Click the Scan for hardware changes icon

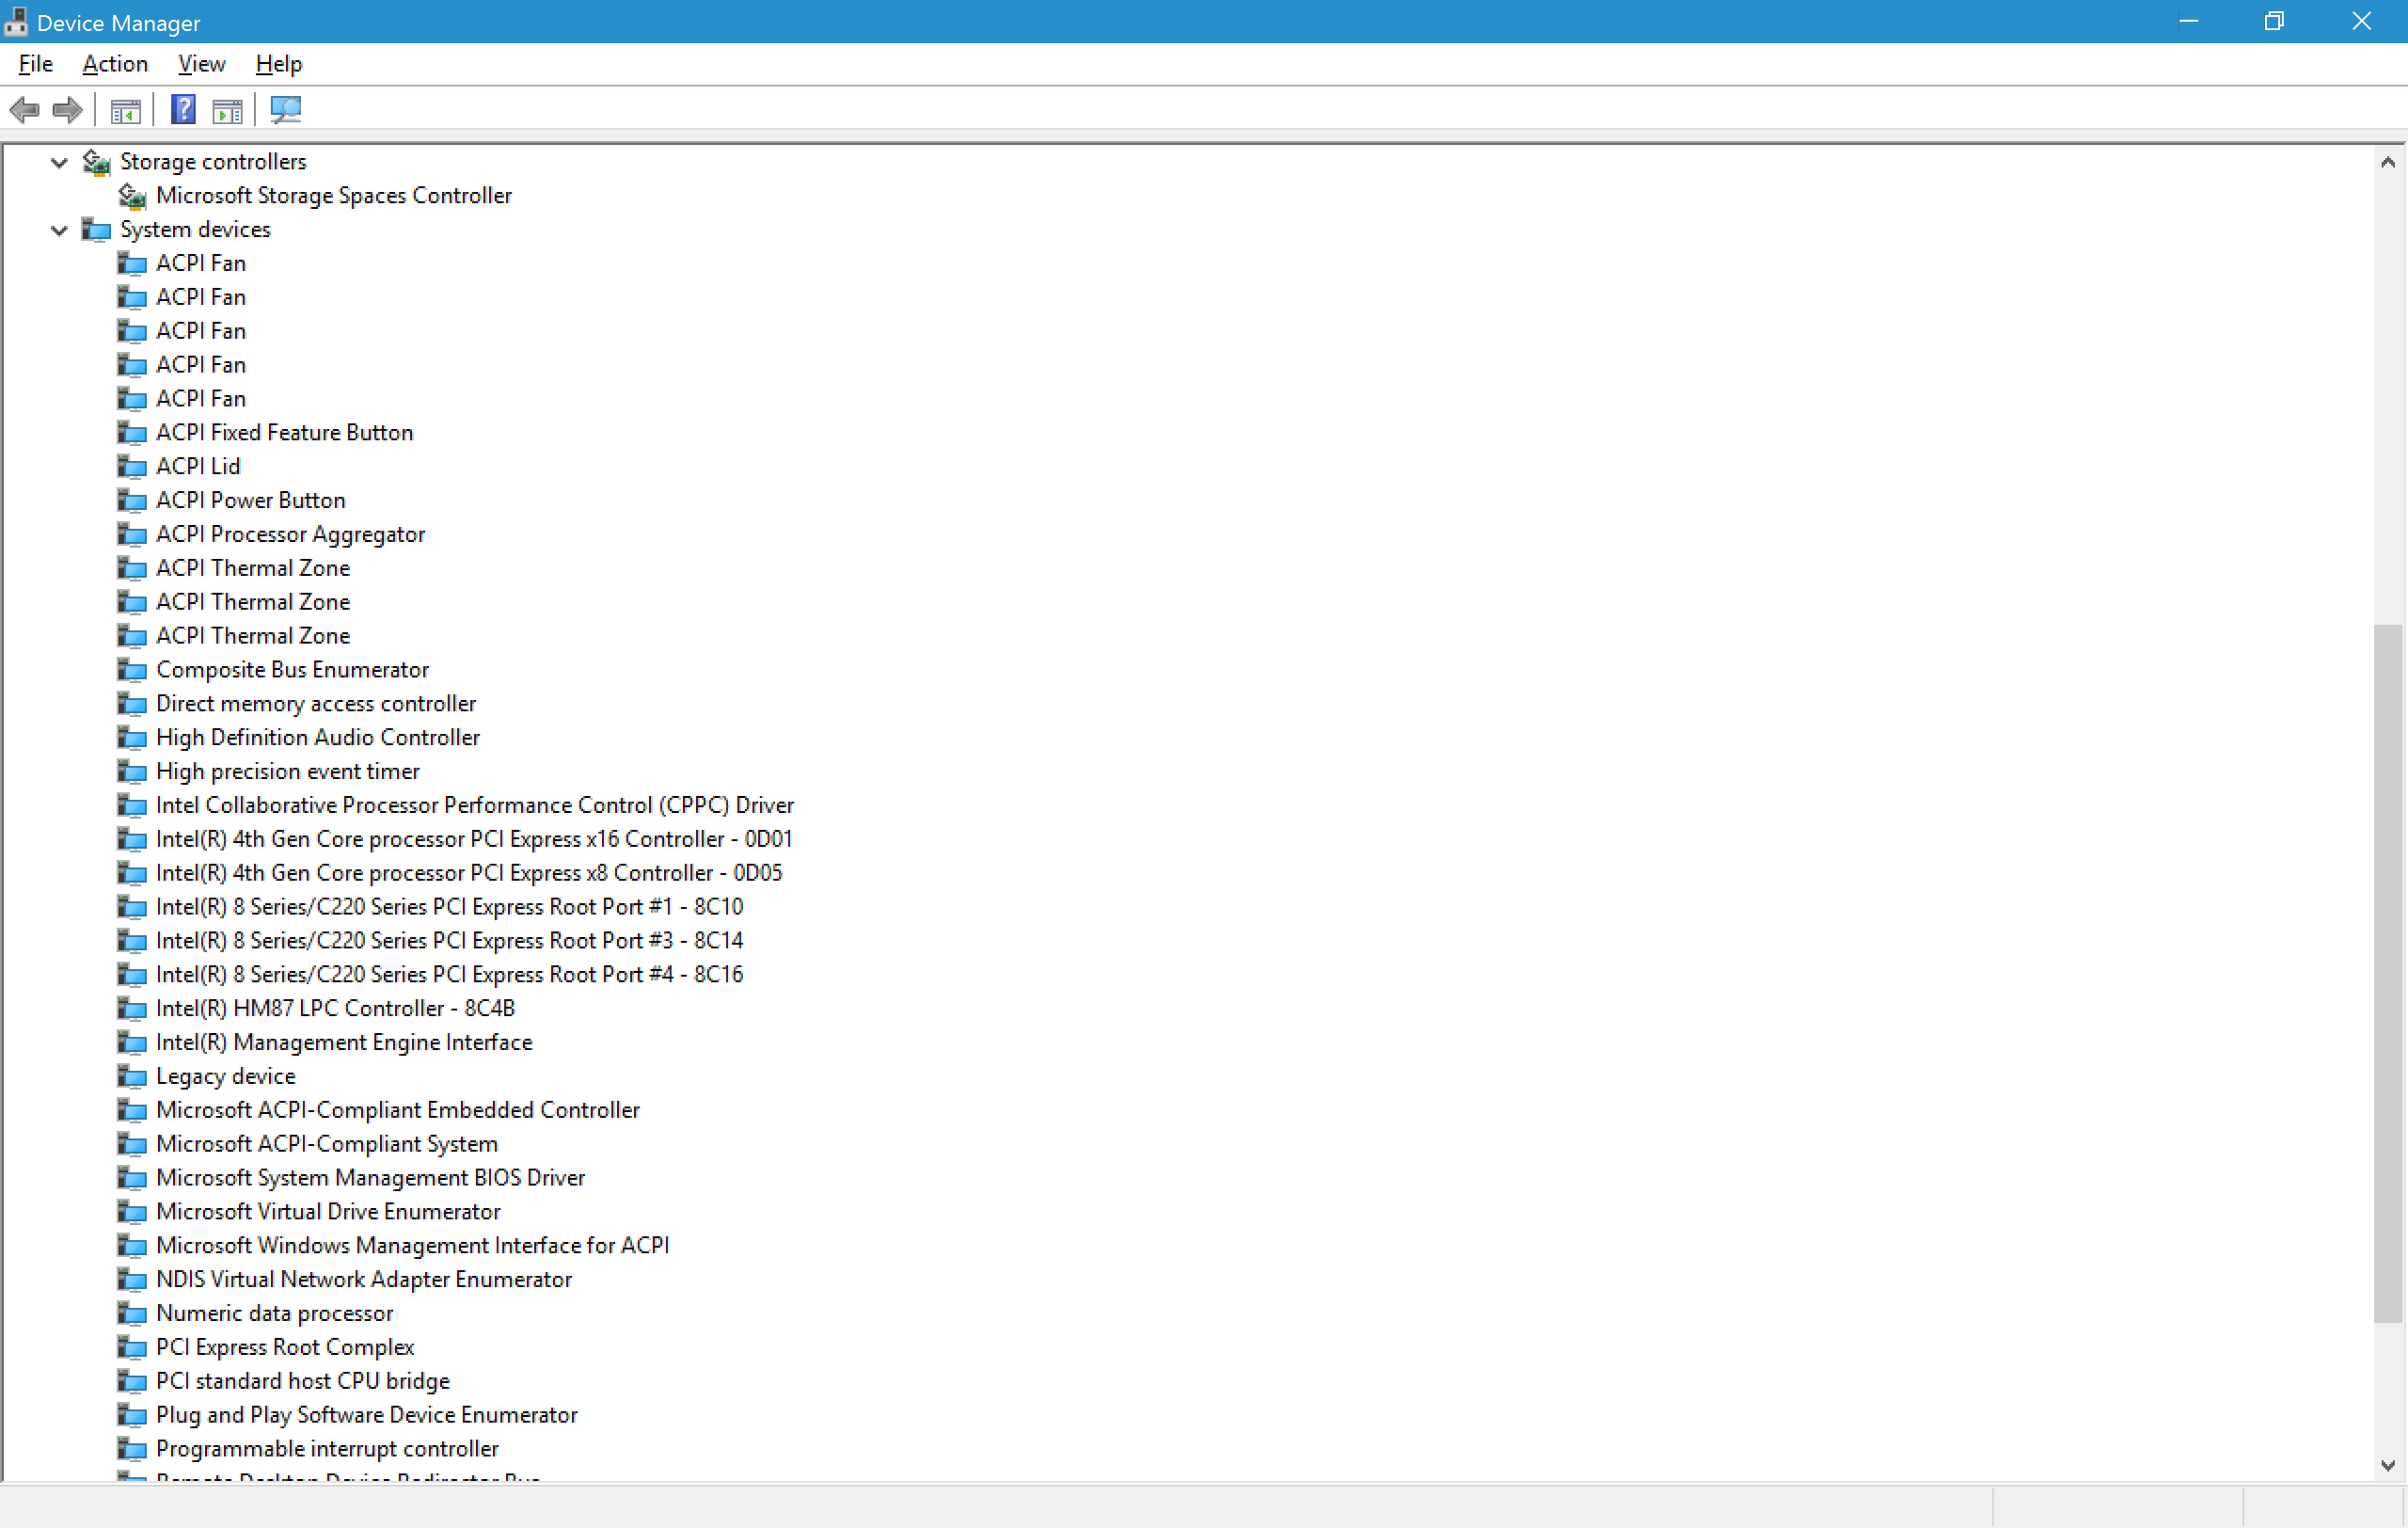coord(286,109)
